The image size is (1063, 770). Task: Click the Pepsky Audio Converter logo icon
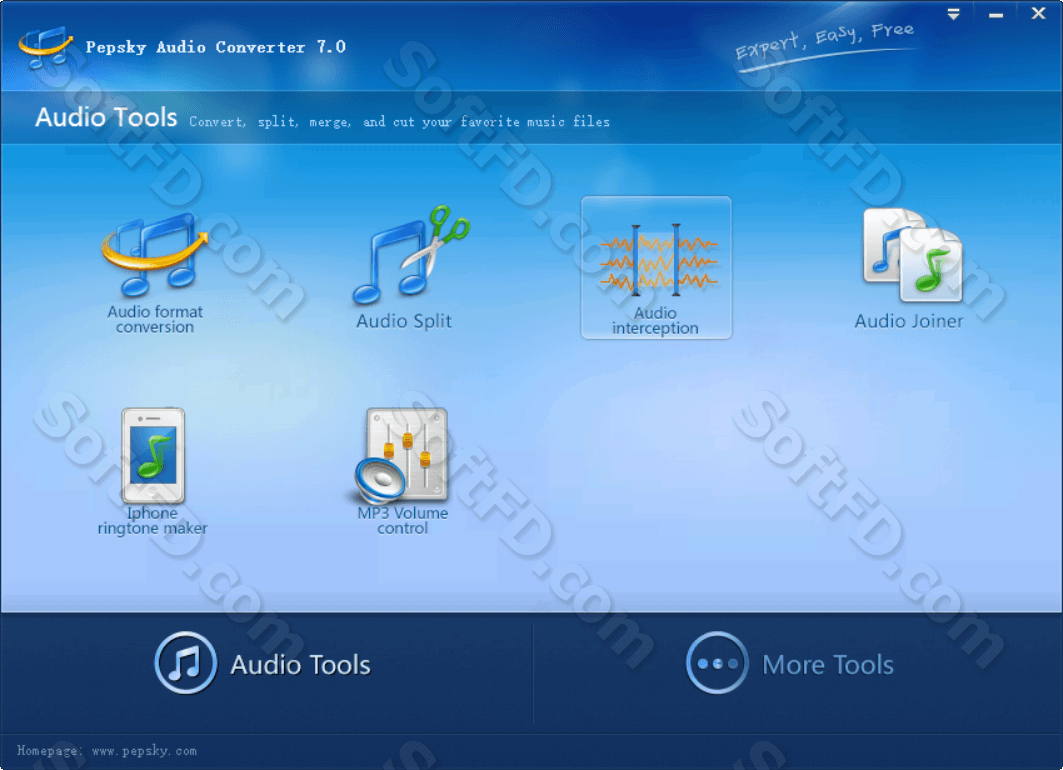(45, 47)
